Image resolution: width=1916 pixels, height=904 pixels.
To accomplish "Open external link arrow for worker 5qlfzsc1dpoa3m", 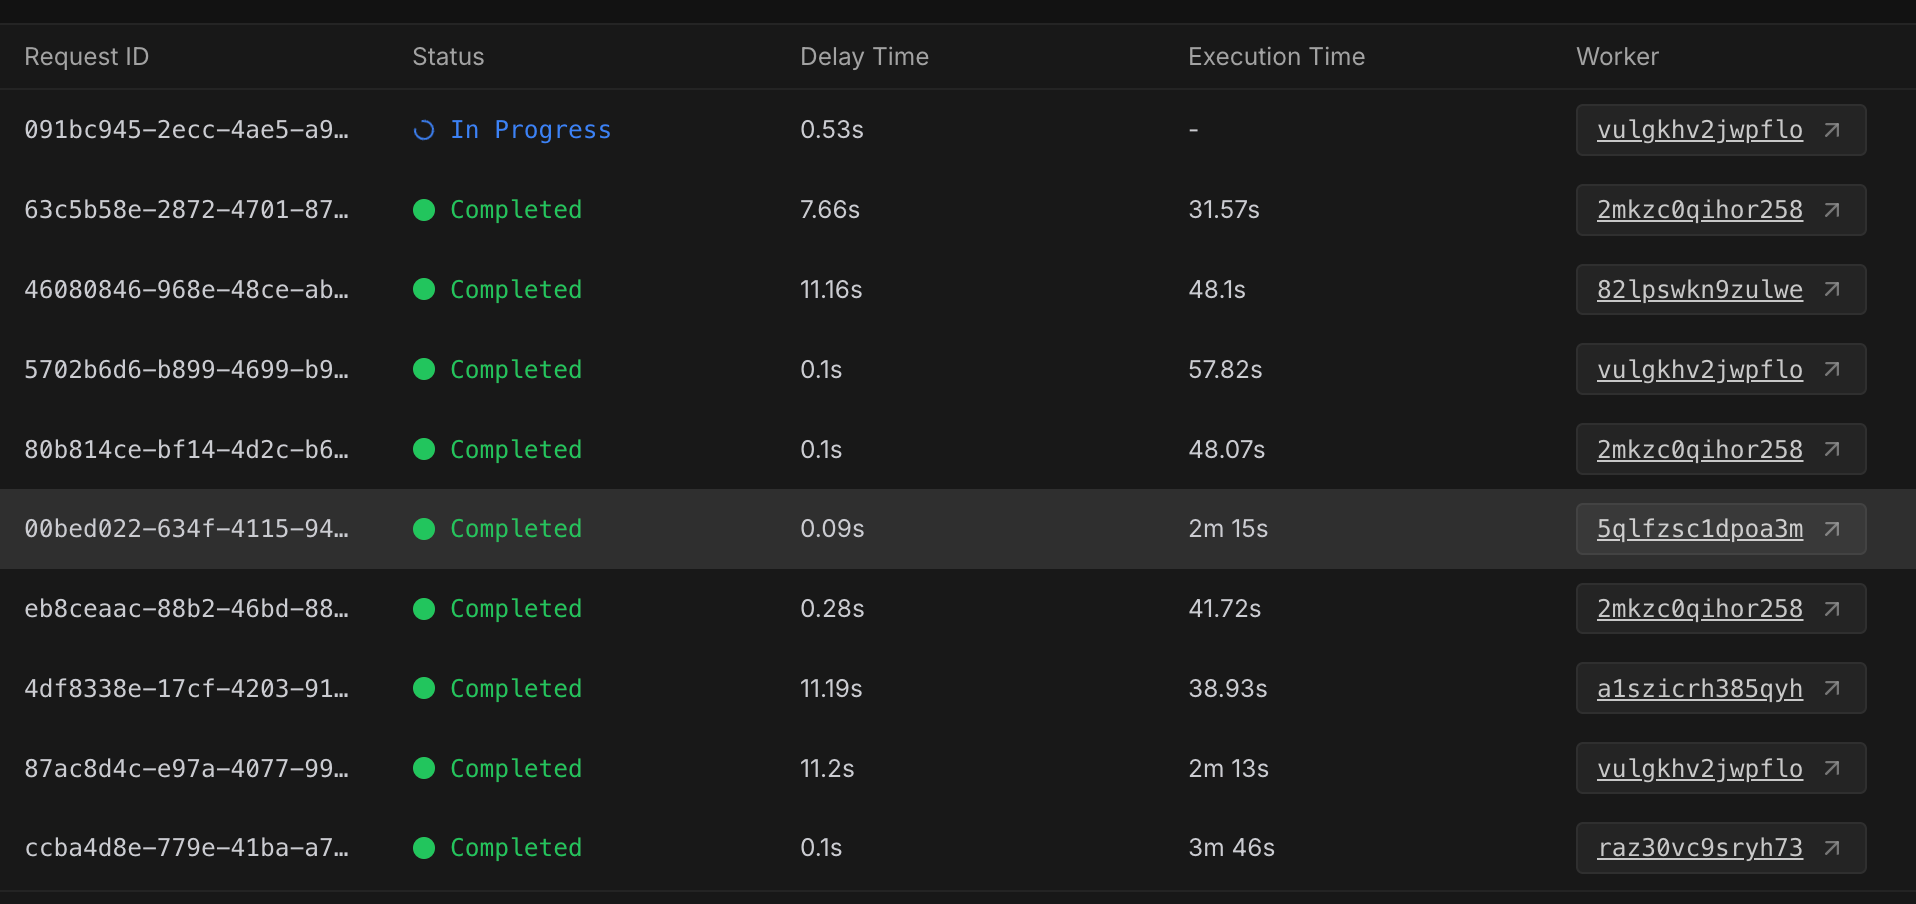I will (x=1832, y=529).
